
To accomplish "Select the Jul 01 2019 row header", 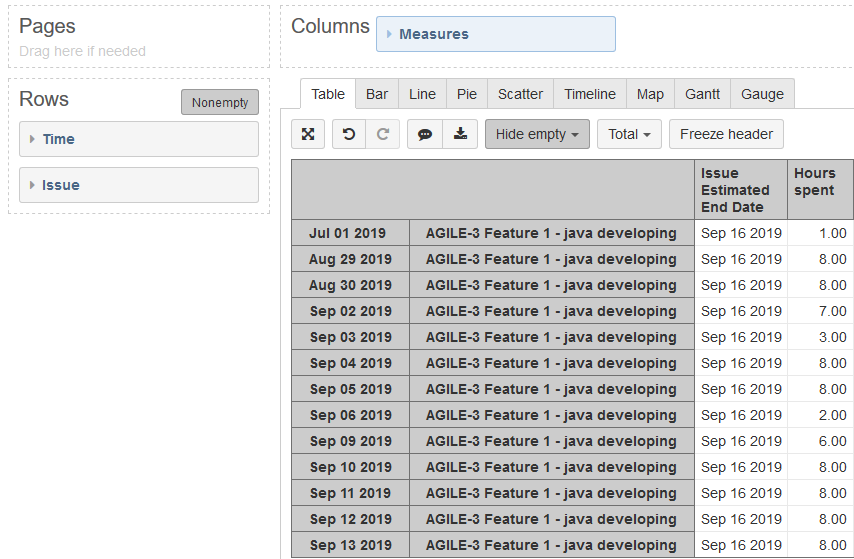I will [x=350, y=233].
